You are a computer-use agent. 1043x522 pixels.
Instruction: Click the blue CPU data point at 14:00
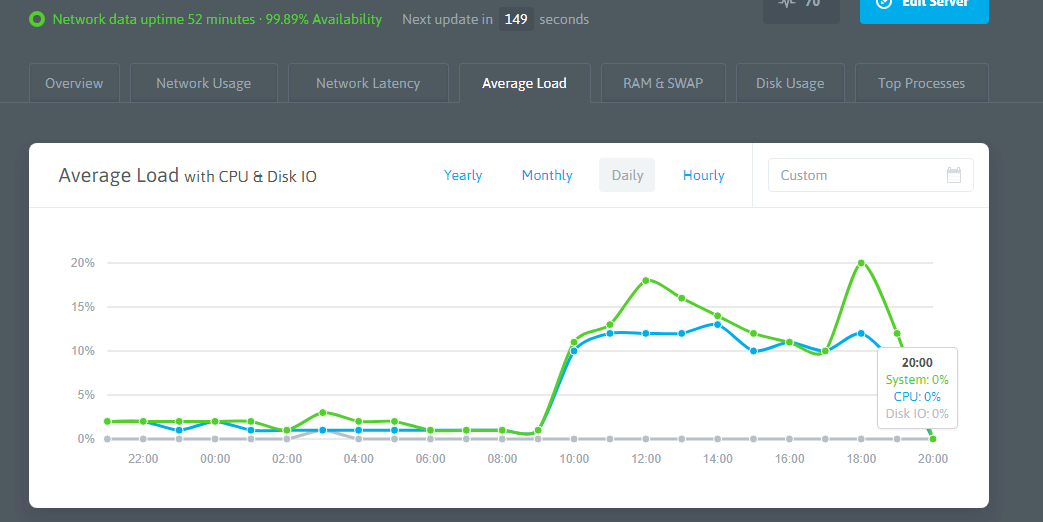pyautogui.click(x=717, y=324)
